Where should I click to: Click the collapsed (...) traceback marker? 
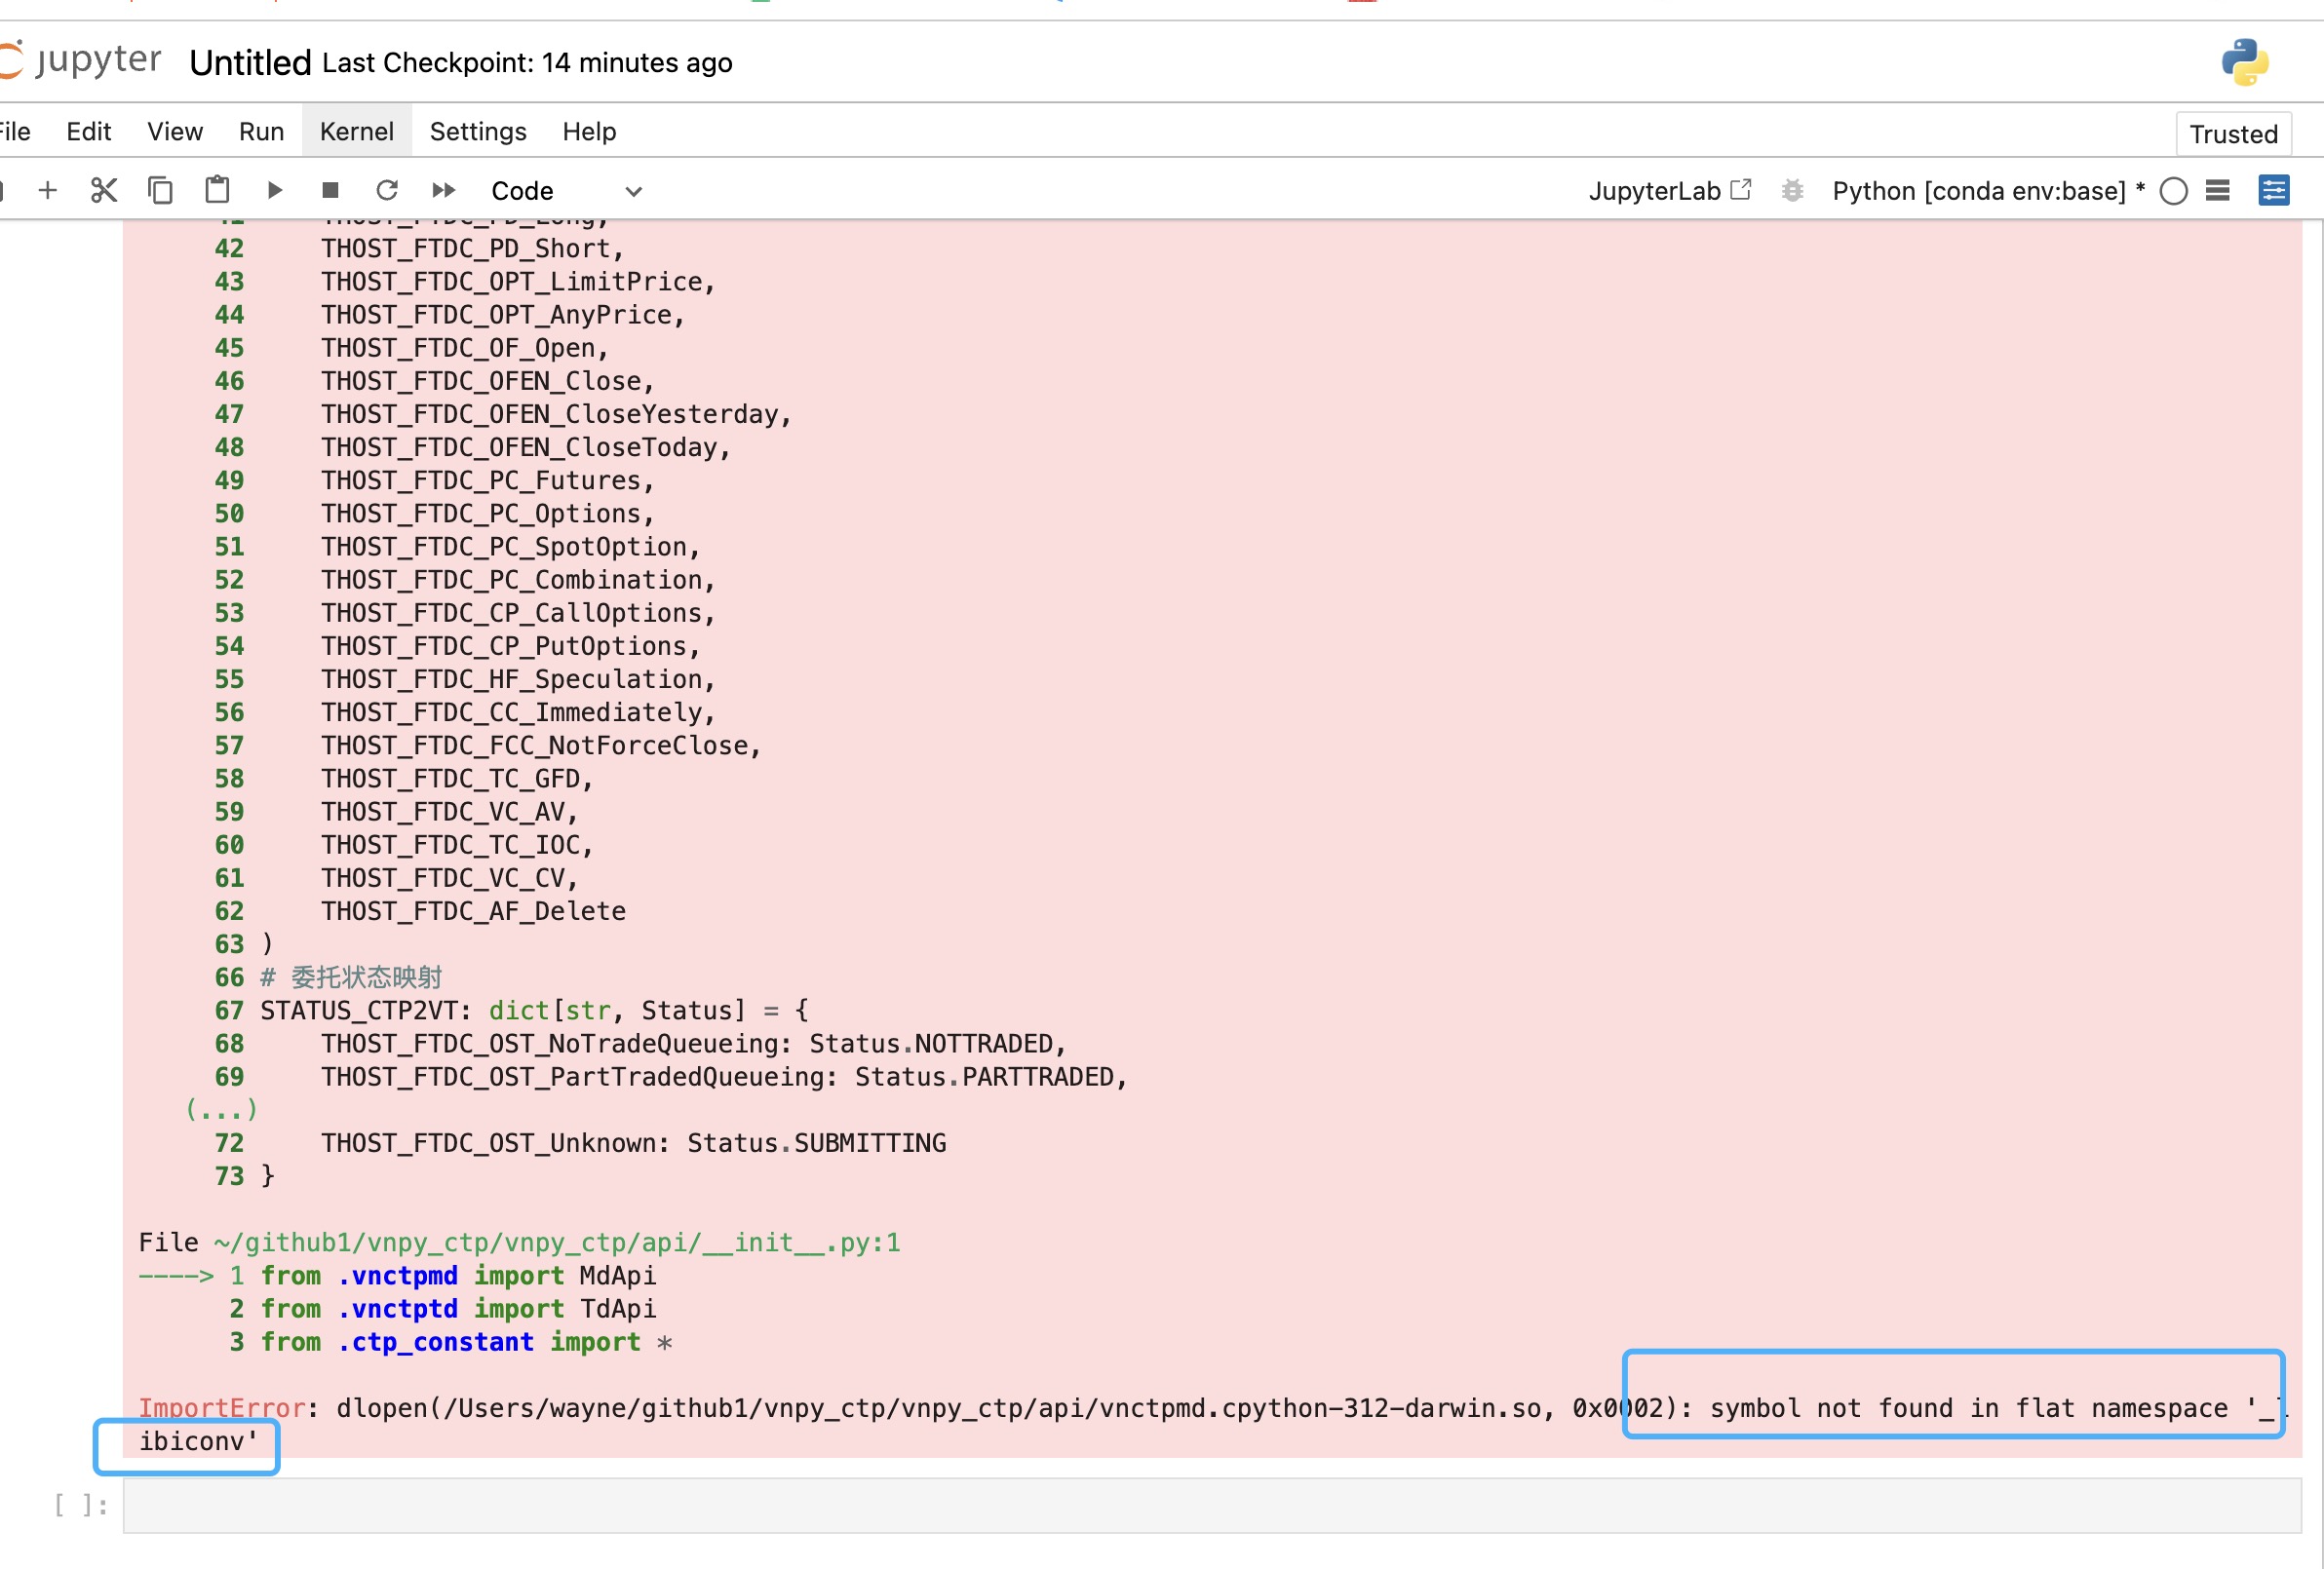221,1109
